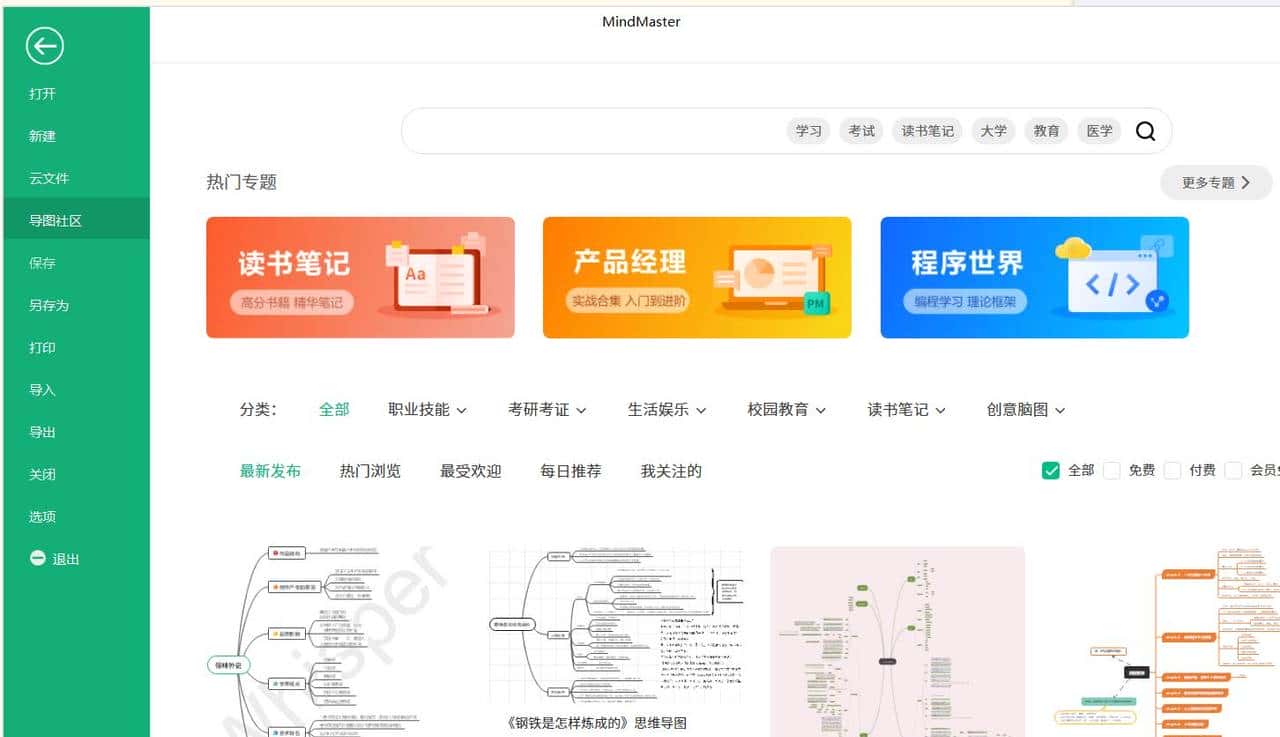
Task: Open the 产品经理 featured banner
Action: point(697,277)
